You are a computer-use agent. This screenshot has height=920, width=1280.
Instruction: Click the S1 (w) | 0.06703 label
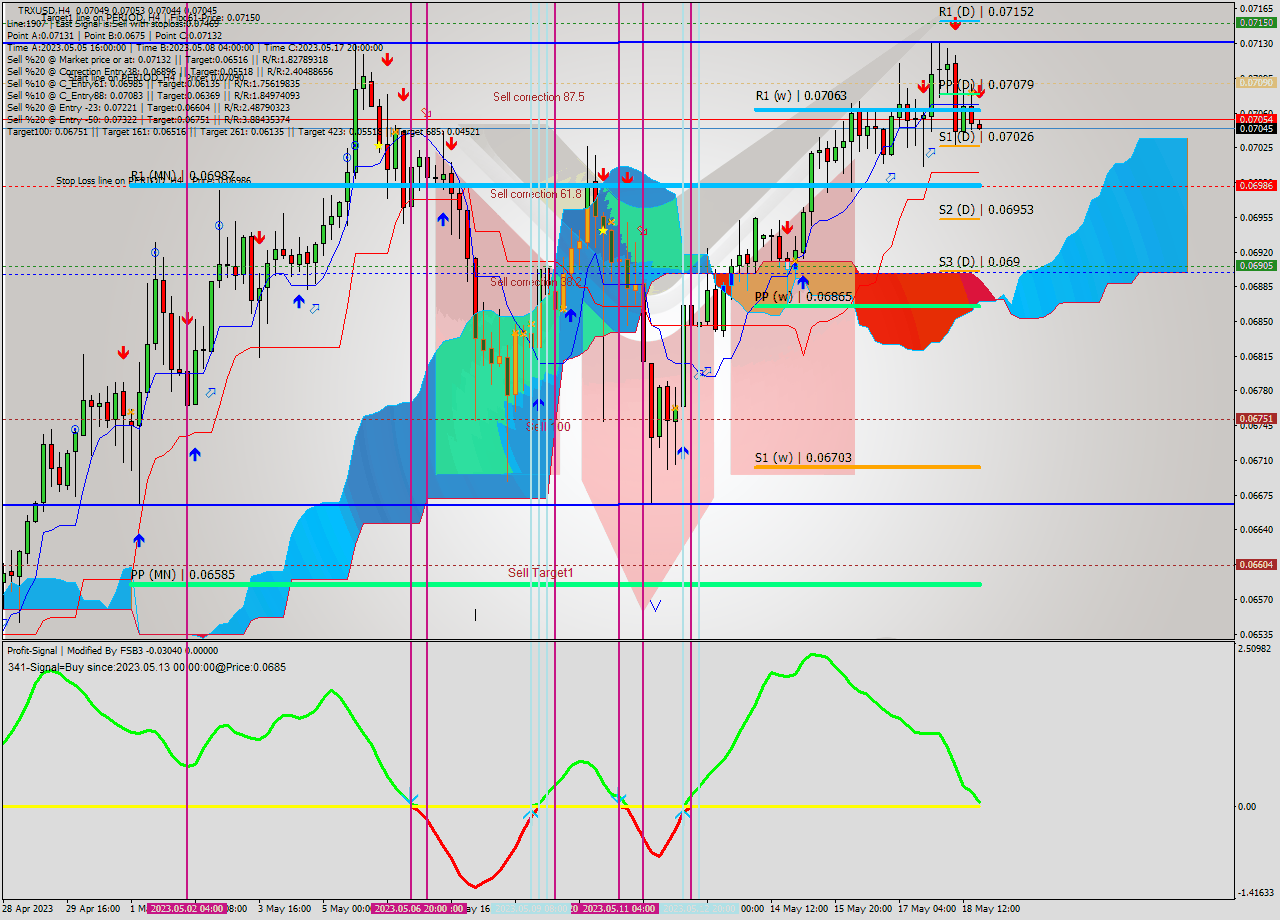pos(803,458)
